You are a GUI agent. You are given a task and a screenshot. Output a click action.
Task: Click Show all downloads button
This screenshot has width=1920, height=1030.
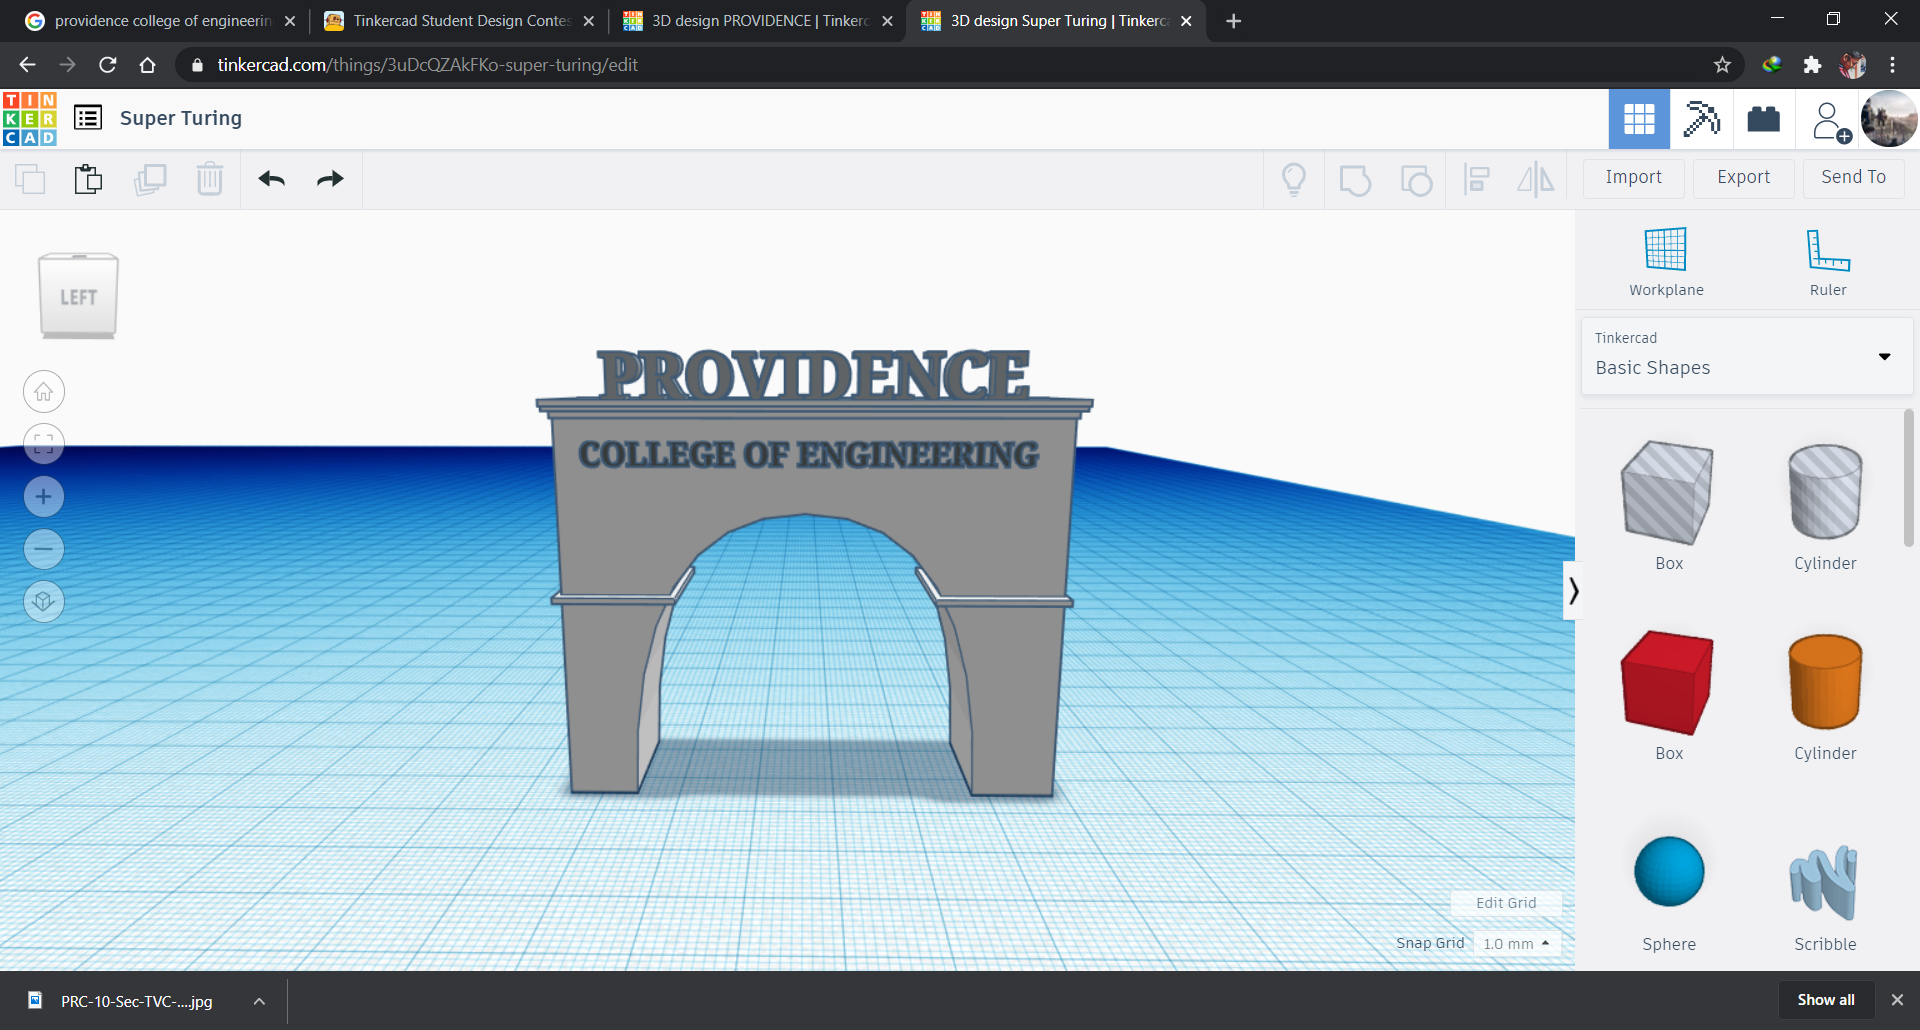[x=1826, y=1000]
